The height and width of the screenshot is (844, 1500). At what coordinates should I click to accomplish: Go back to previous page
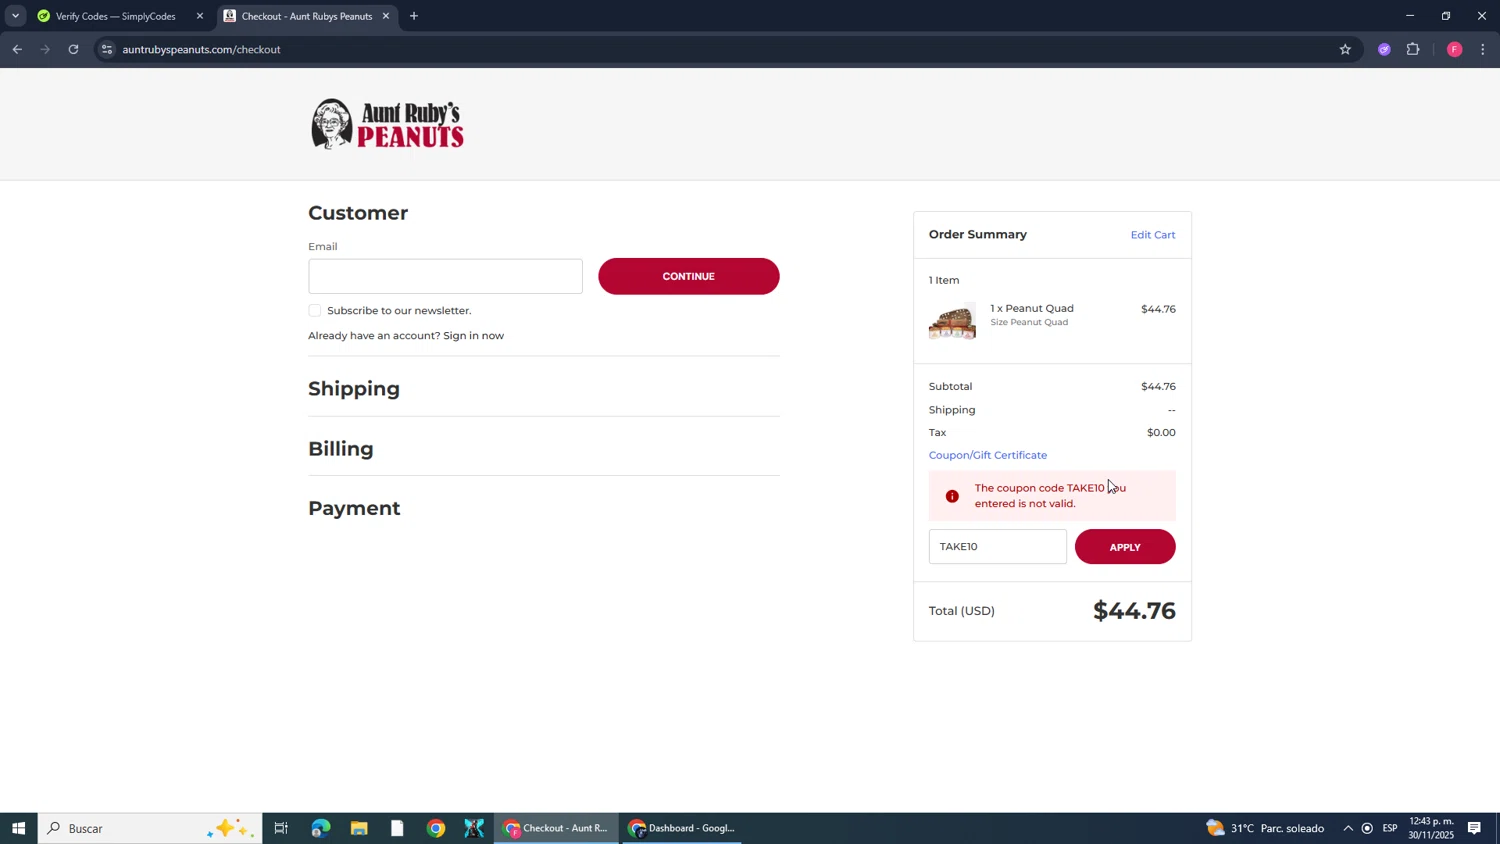pos(17,49)
